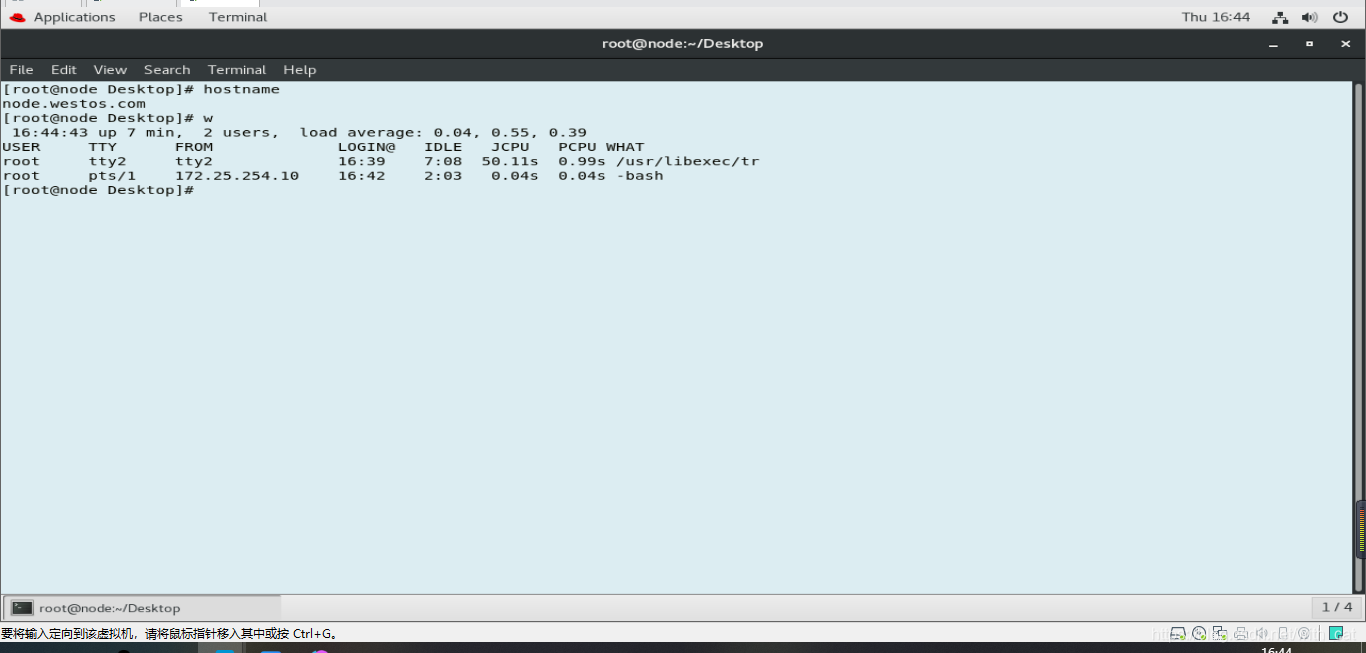This screenshot has width=1366, height=653.
Task: Minimize the terminal window
Action: (x=1273, y=44)
